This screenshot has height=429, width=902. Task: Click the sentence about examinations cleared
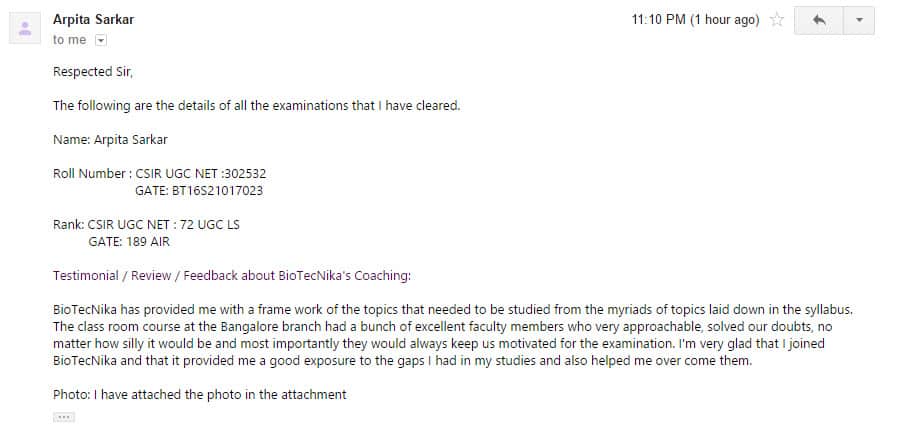tap(257, 106)
